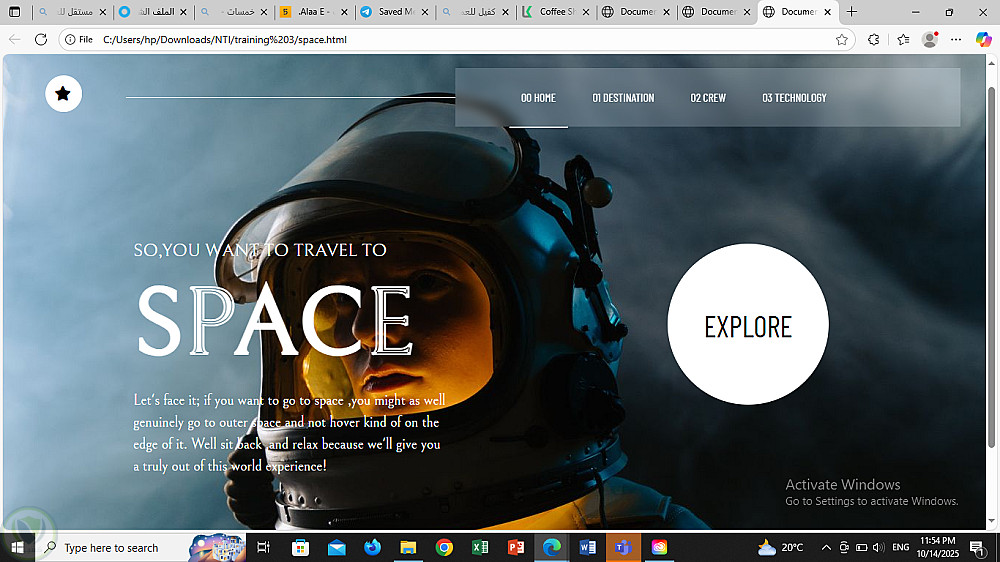
Task: Open Microsoft Teams from taskbar
Action: tap(623, 547)
